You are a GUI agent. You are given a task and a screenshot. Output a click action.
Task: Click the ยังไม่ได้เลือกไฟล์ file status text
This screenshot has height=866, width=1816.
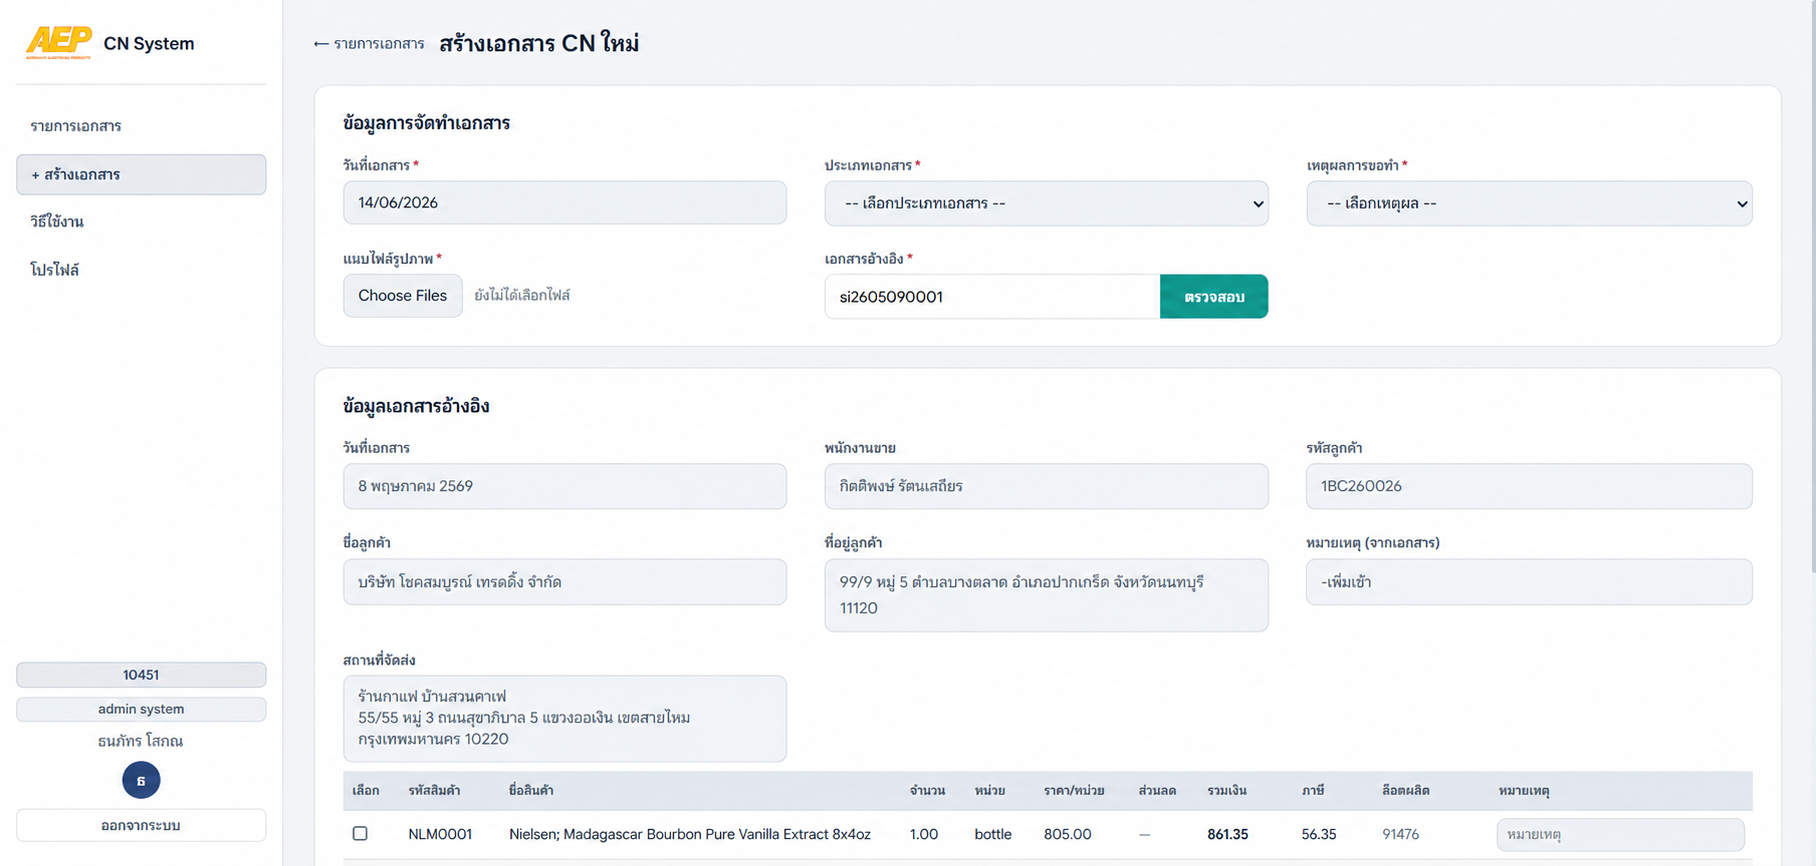[522, 295]
